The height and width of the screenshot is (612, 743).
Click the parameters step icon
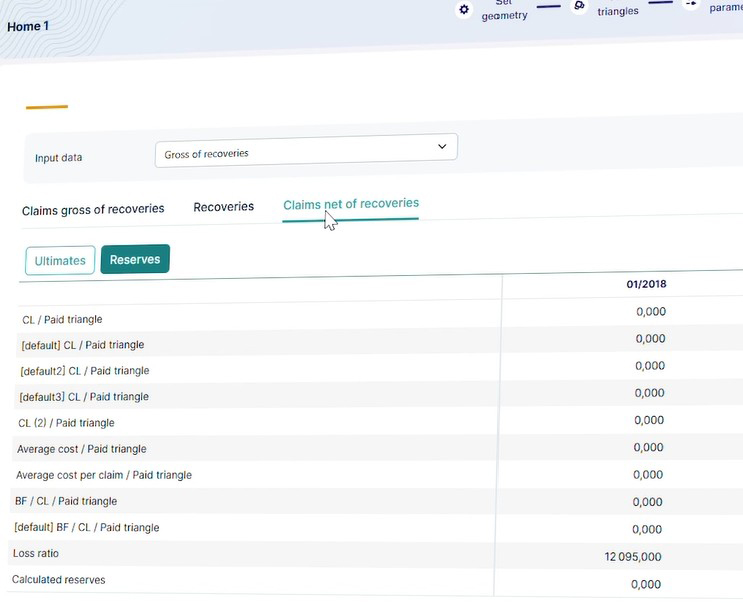point(690,5)
